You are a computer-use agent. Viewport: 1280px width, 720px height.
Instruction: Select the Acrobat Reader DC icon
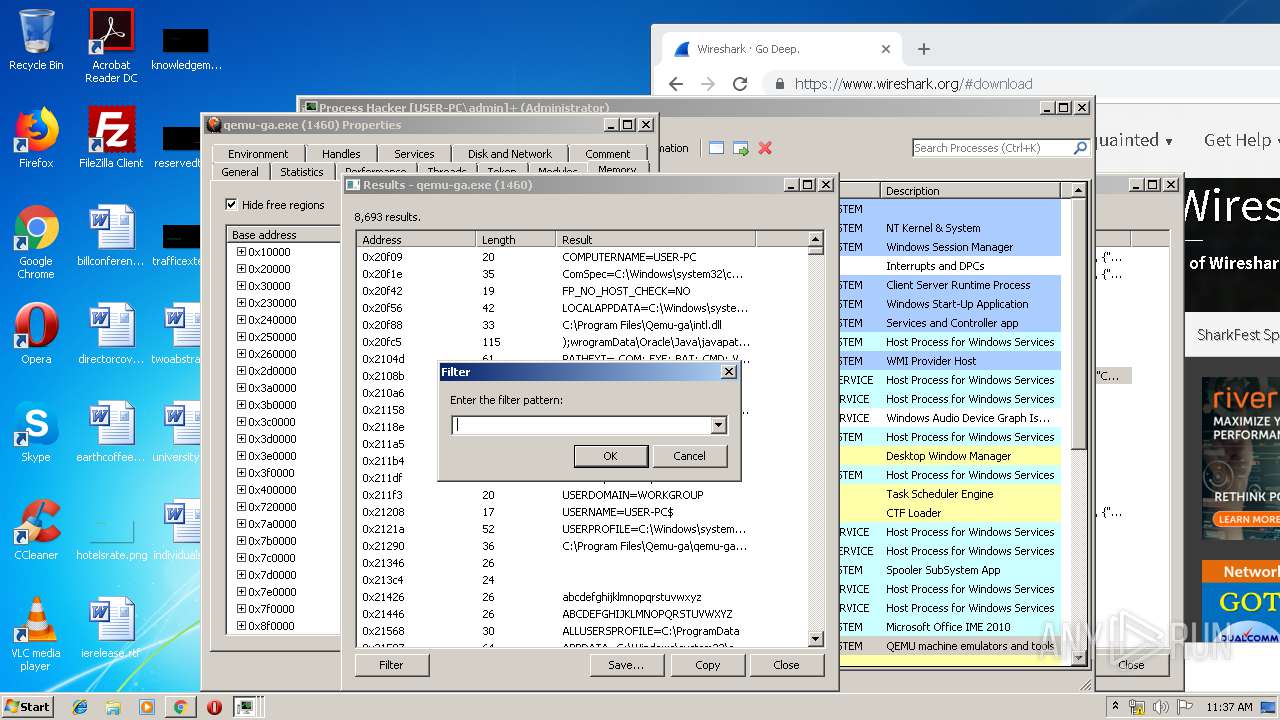[111, 46]
